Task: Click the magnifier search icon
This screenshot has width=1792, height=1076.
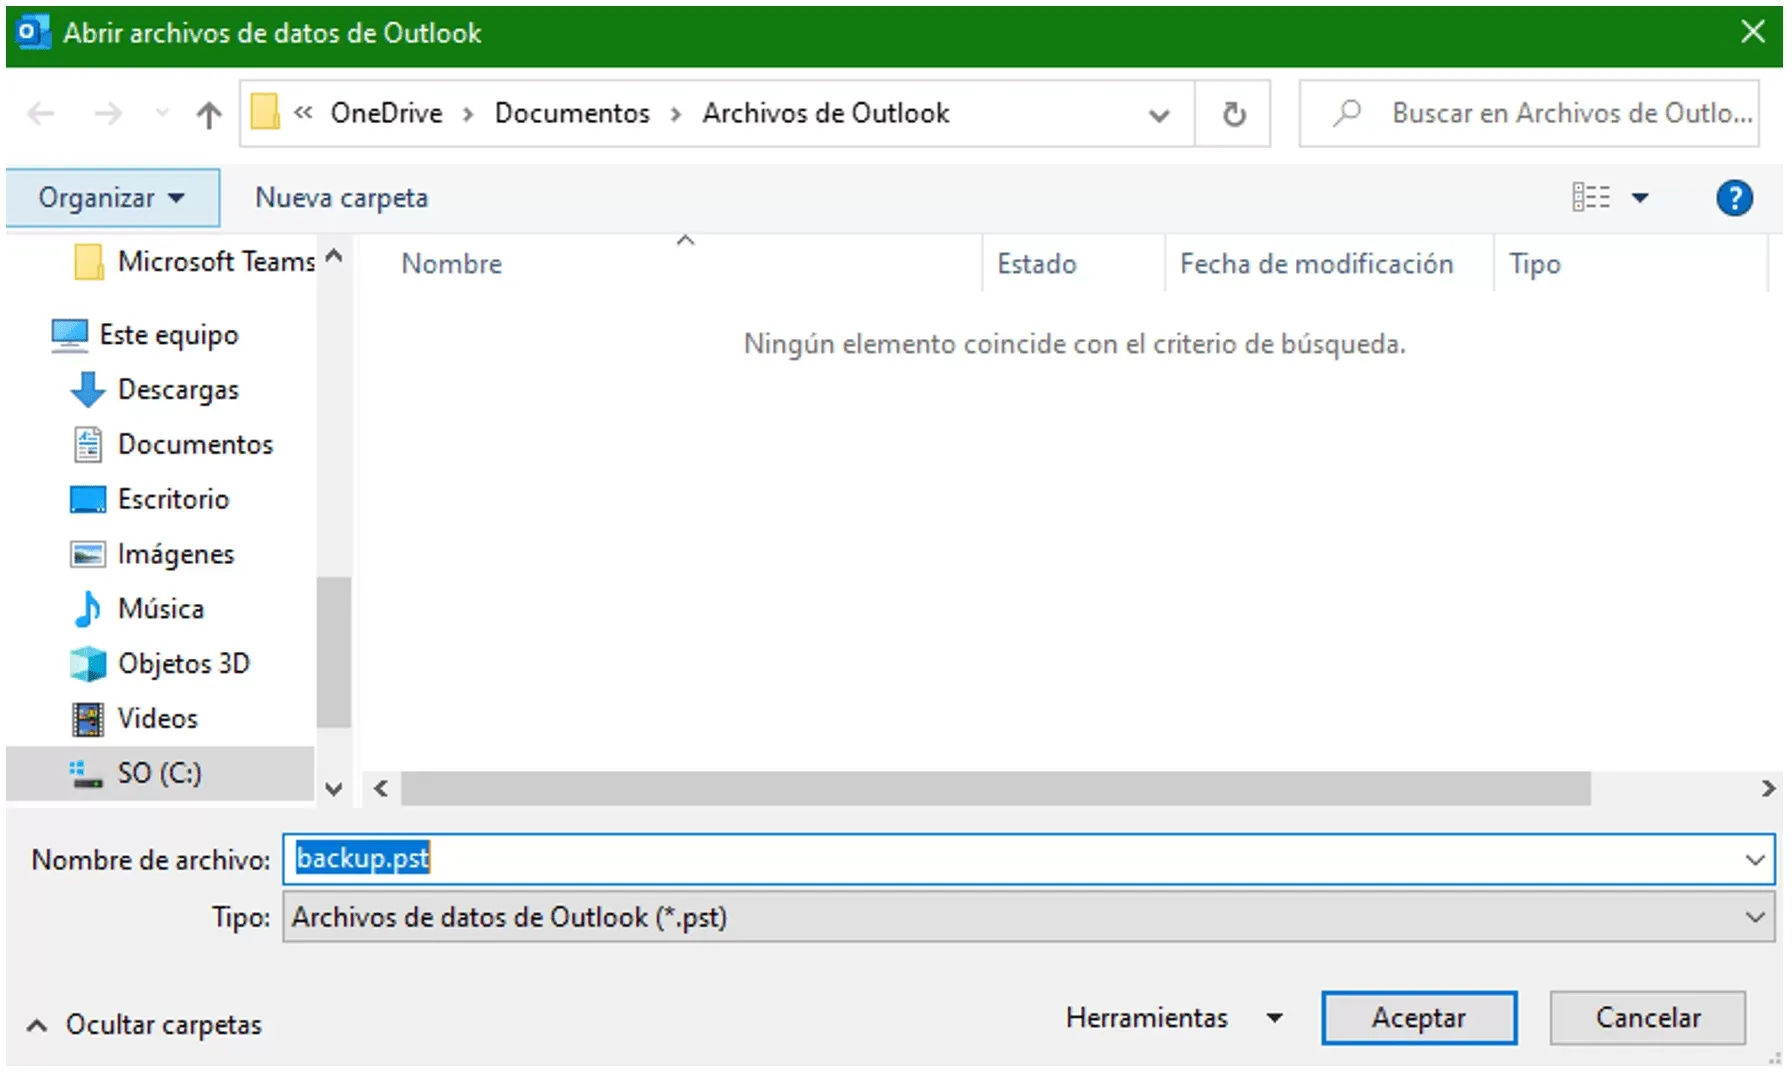Action: [1347, 113]
